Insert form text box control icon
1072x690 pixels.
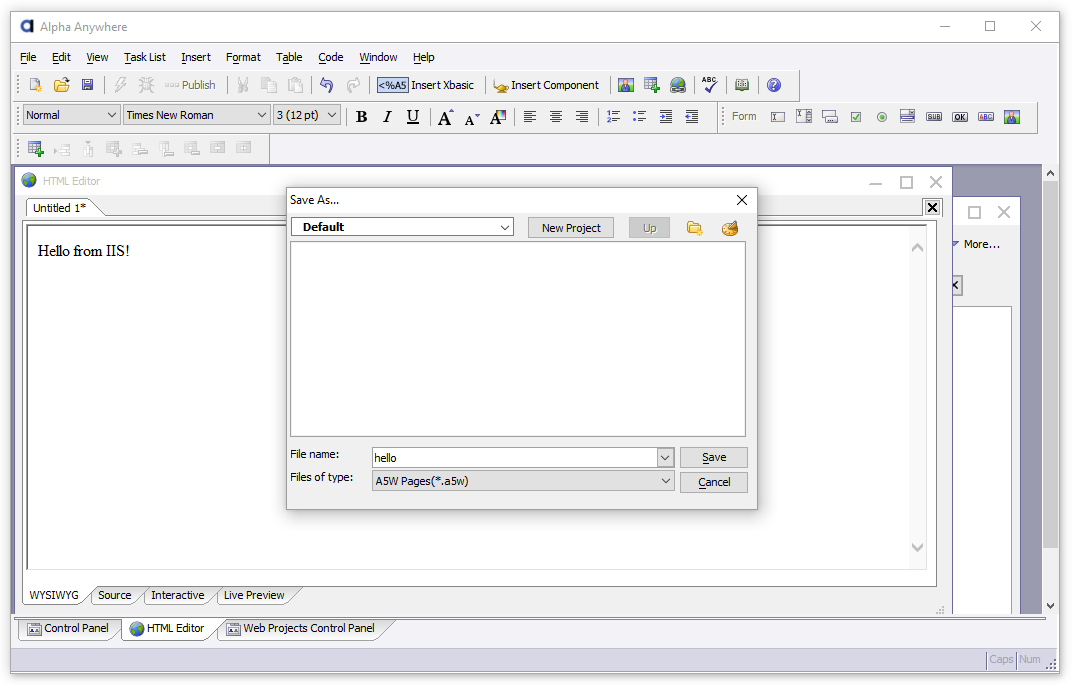(778, 117)
